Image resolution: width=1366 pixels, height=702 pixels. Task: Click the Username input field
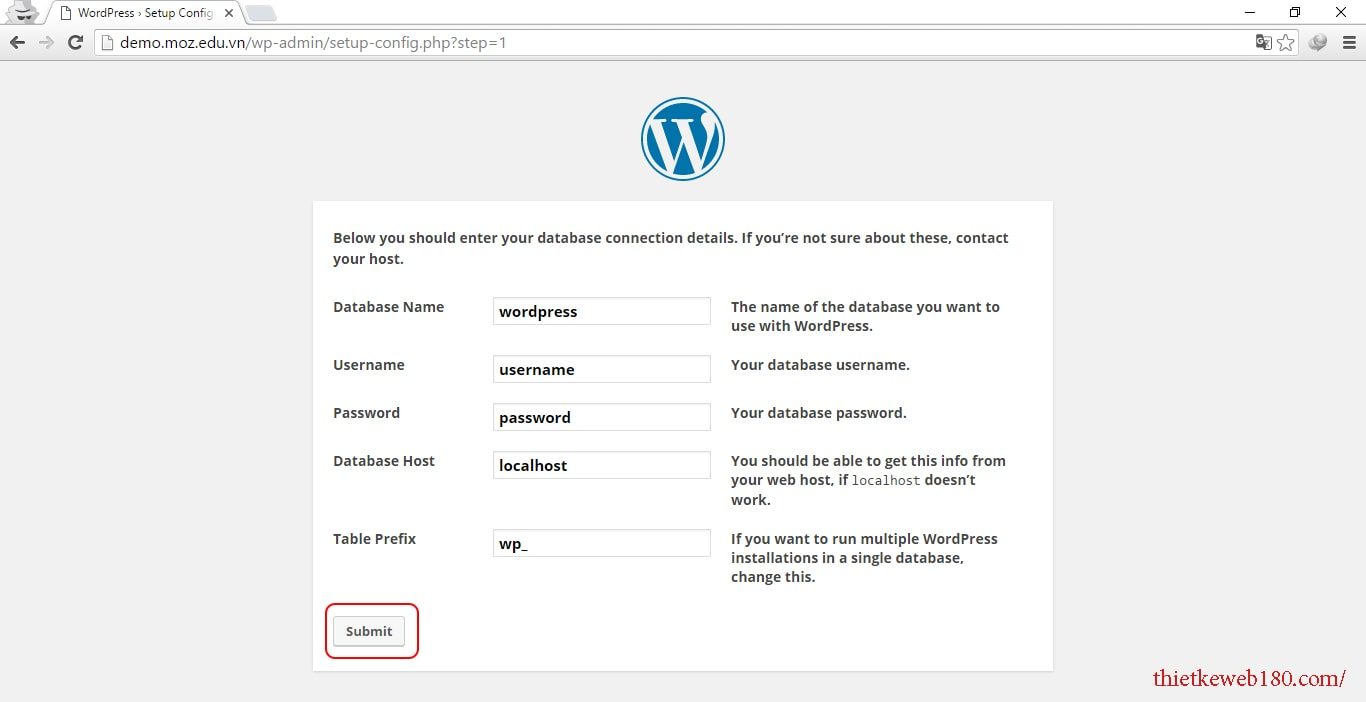[600, 369]
